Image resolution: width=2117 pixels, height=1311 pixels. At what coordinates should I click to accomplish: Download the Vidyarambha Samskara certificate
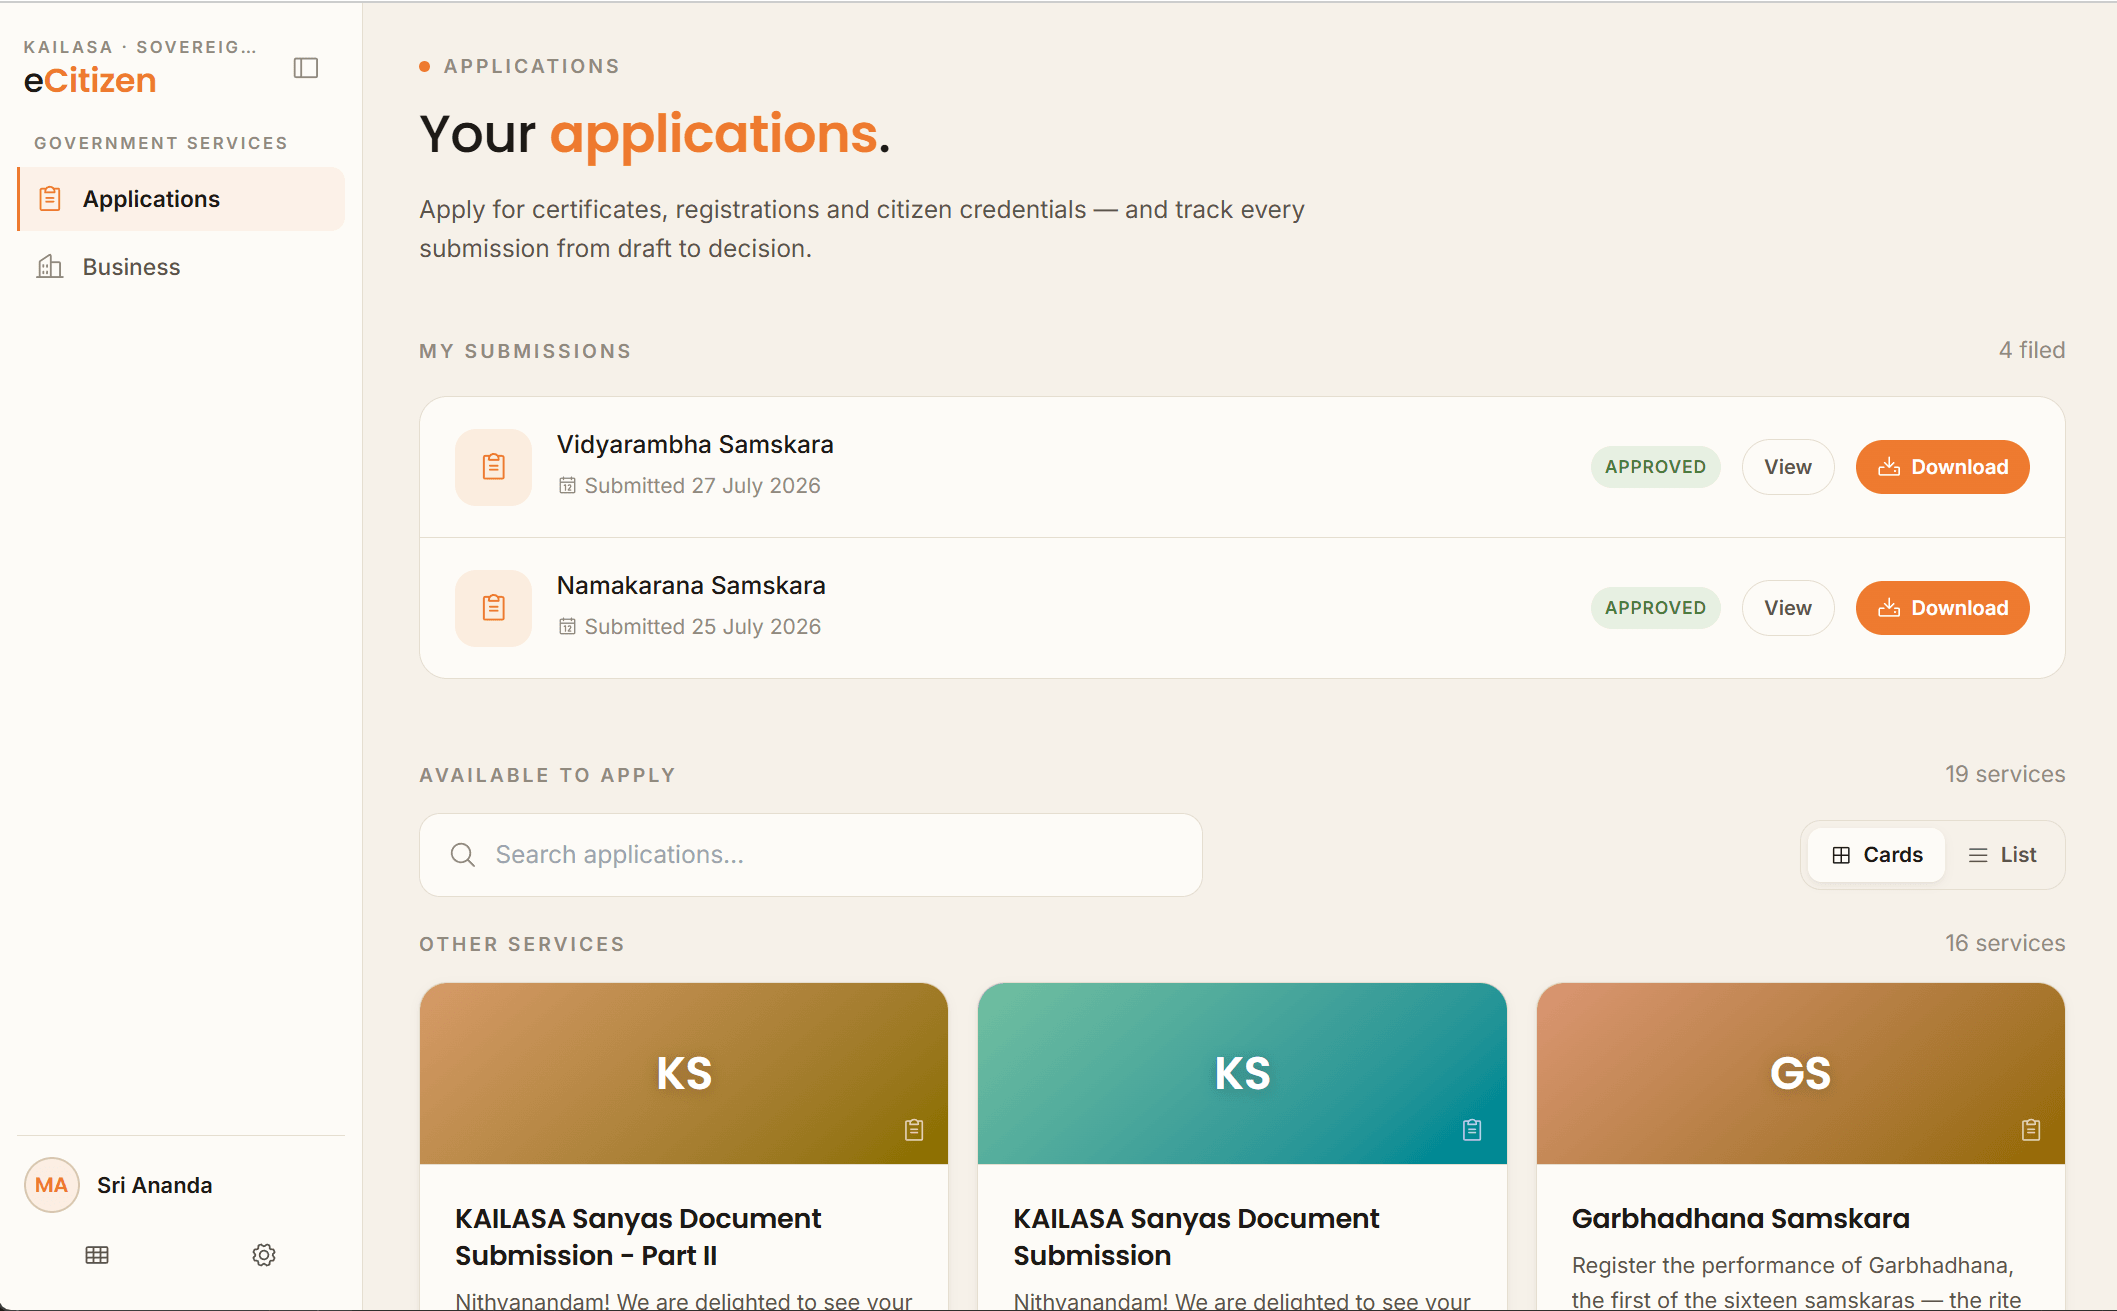pos(1943,467)
